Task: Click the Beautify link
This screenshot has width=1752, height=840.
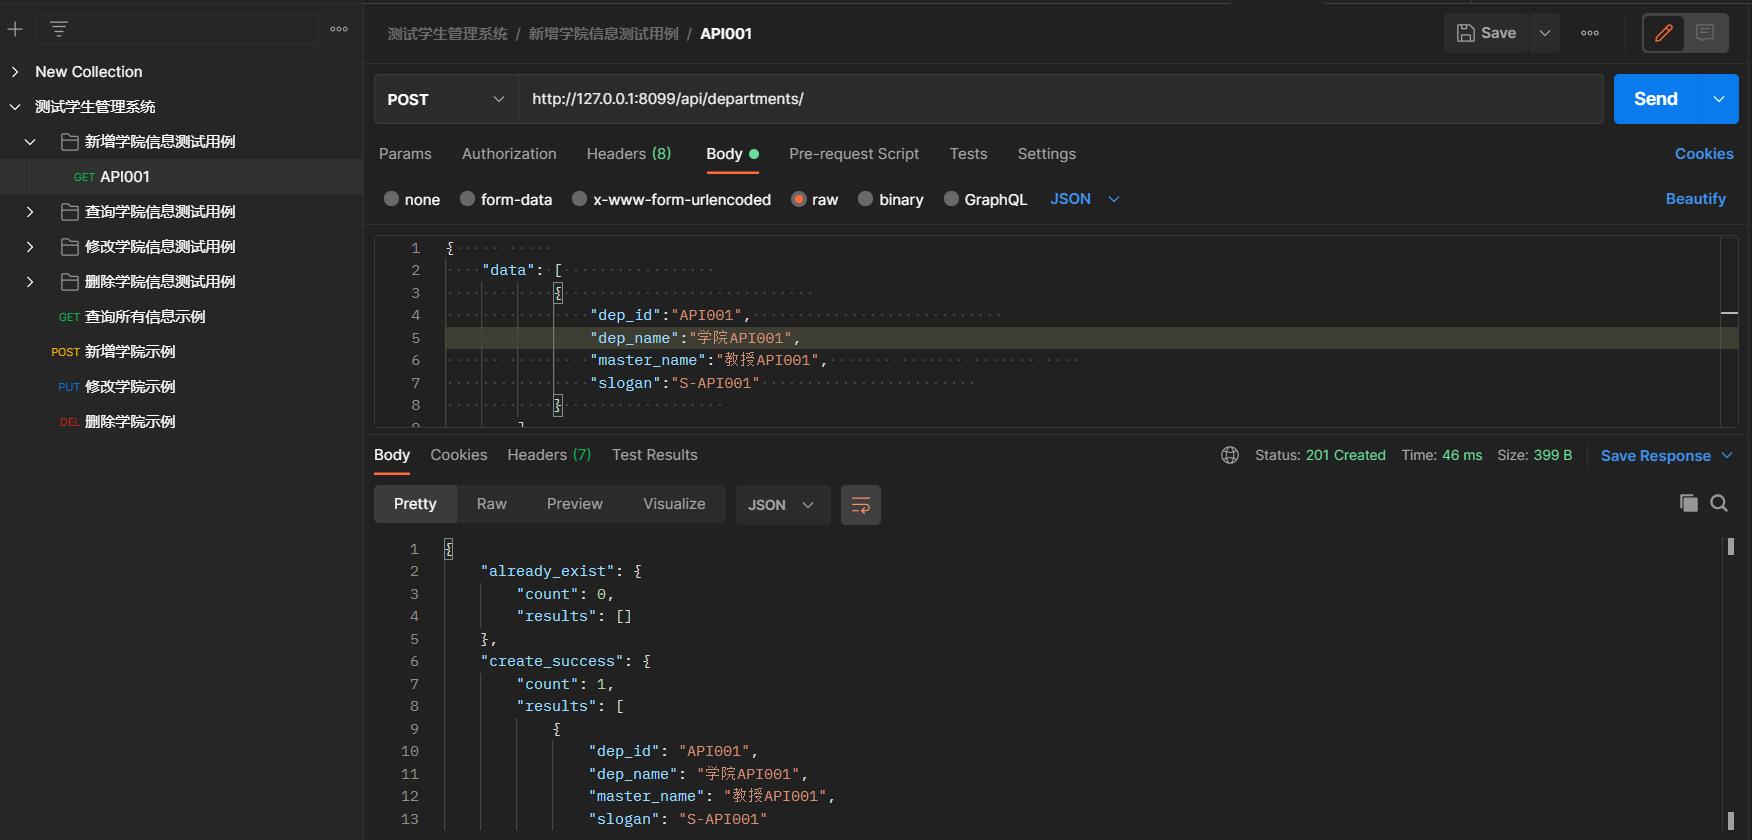Action: pos(1695,199)
